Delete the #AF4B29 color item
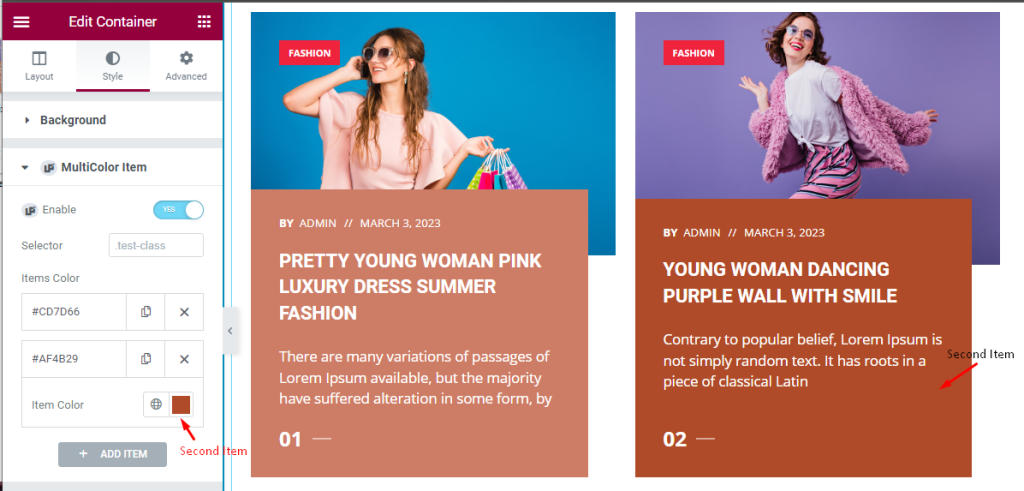 click(184, 359)
